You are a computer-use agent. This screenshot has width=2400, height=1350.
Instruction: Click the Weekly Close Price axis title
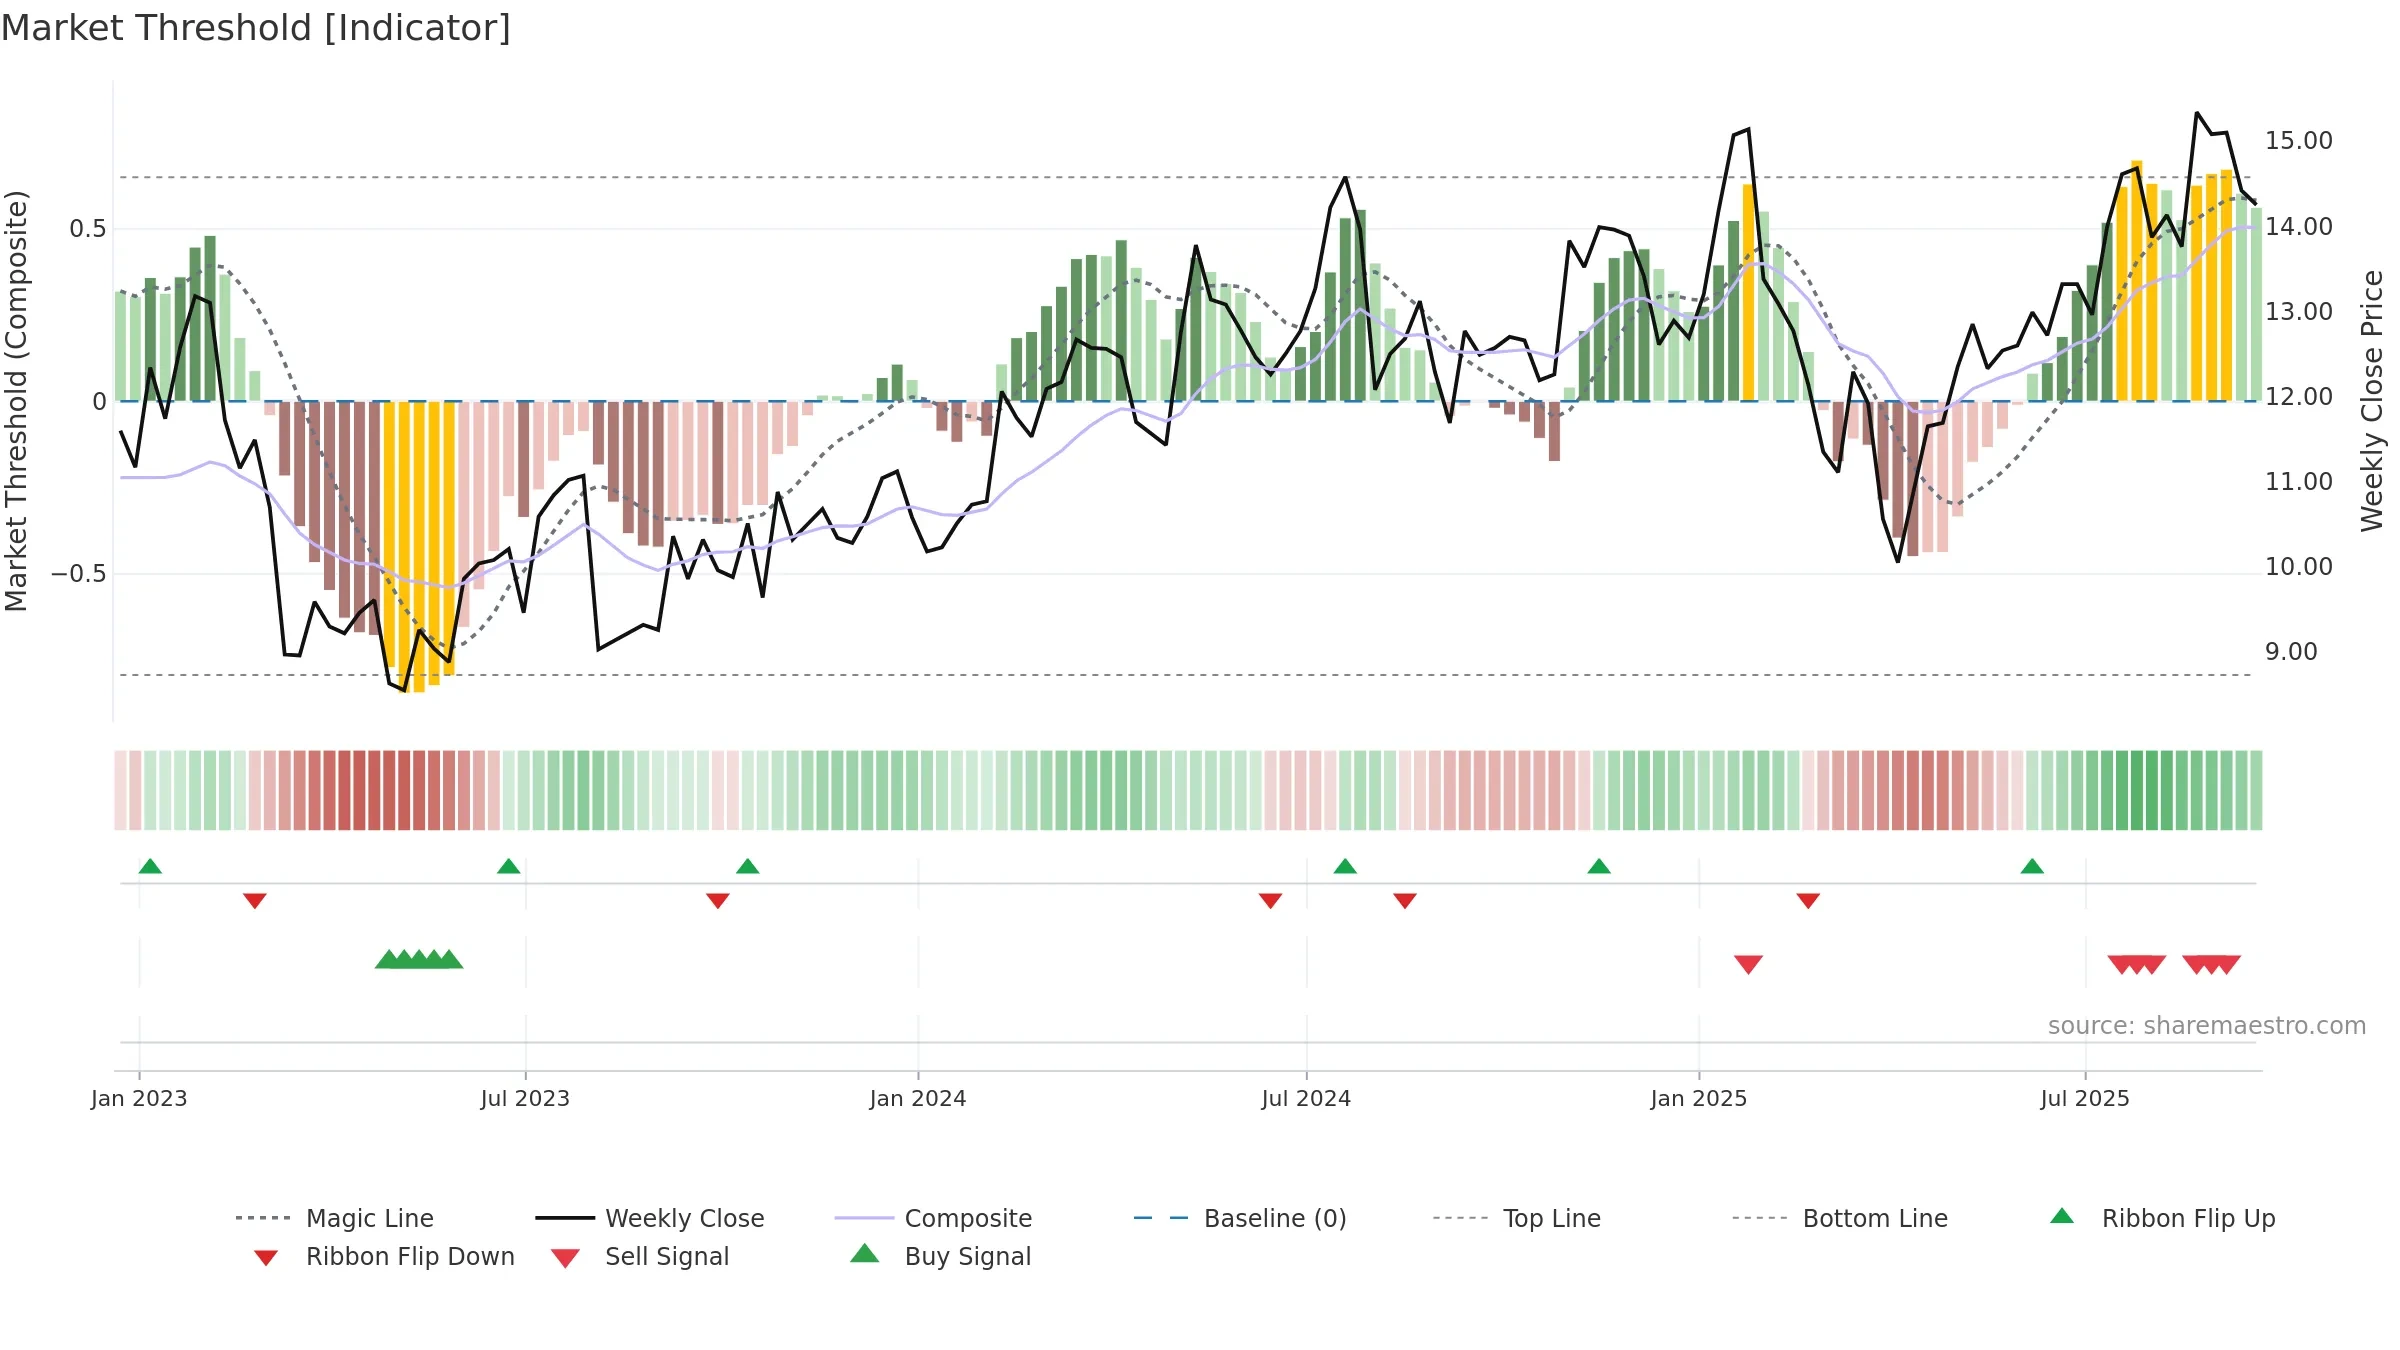[x=2372, y=401]
